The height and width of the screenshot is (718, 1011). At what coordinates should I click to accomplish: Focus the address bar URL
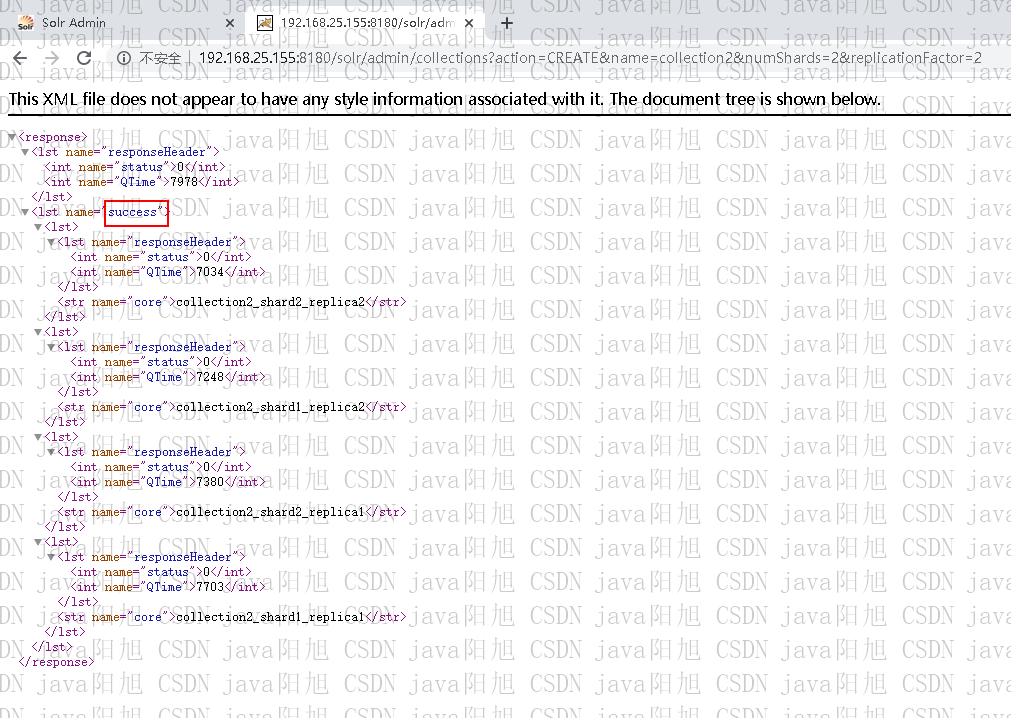590,58
